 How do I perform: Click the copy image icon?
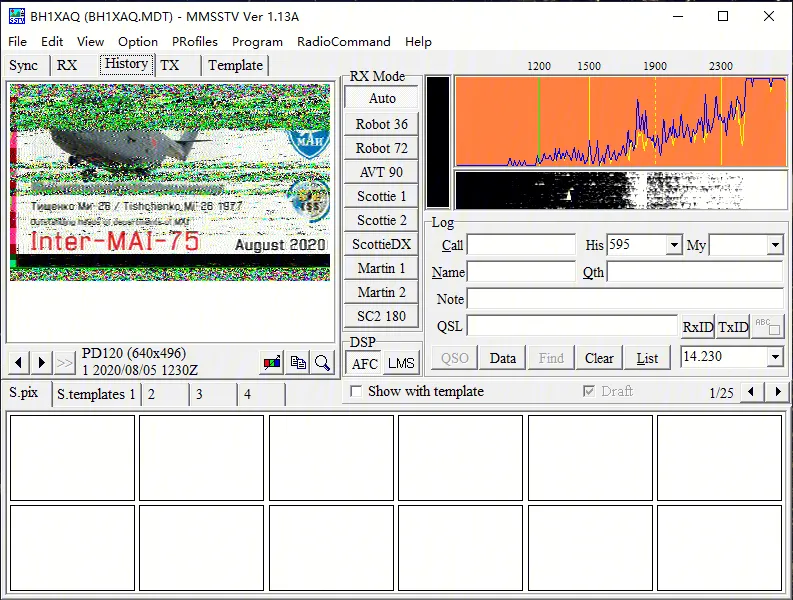coord(298,362)
